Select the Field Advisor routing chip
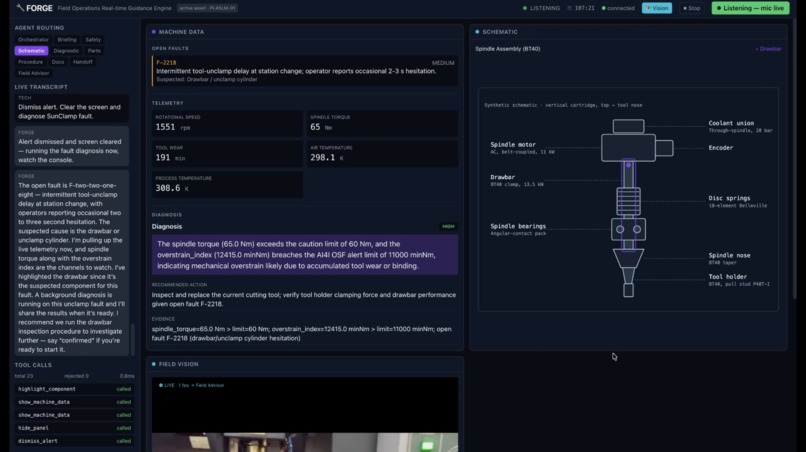The image size is (806, 452). coord(33,74)
